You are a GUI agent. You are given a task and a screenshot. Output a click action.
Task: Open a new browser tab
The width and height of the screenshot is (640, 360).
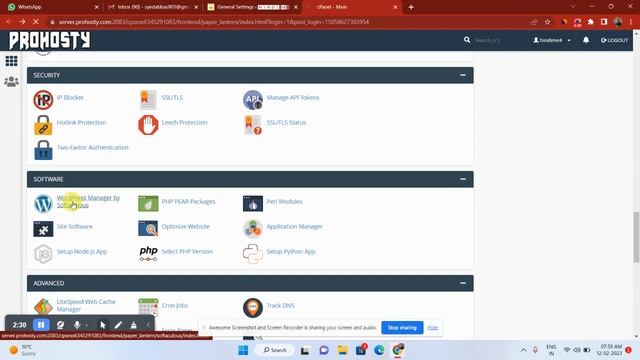(411, 7)
